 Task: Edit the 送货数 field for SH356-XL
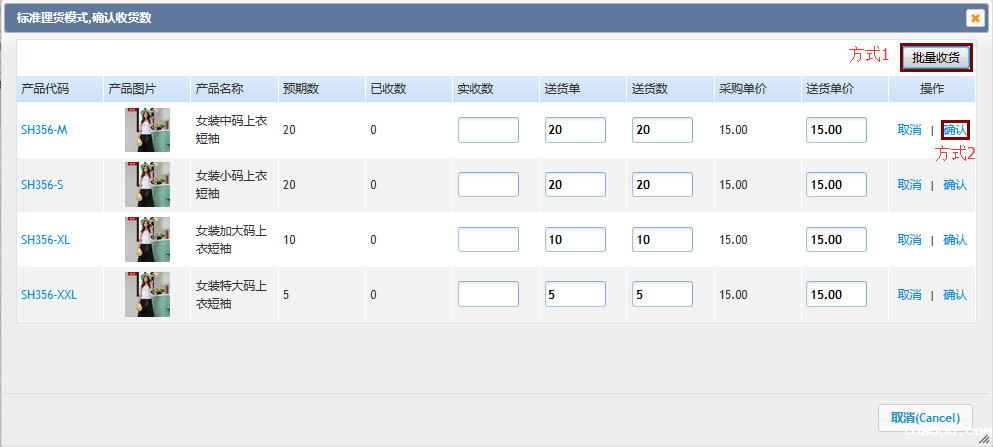point(662,240)
